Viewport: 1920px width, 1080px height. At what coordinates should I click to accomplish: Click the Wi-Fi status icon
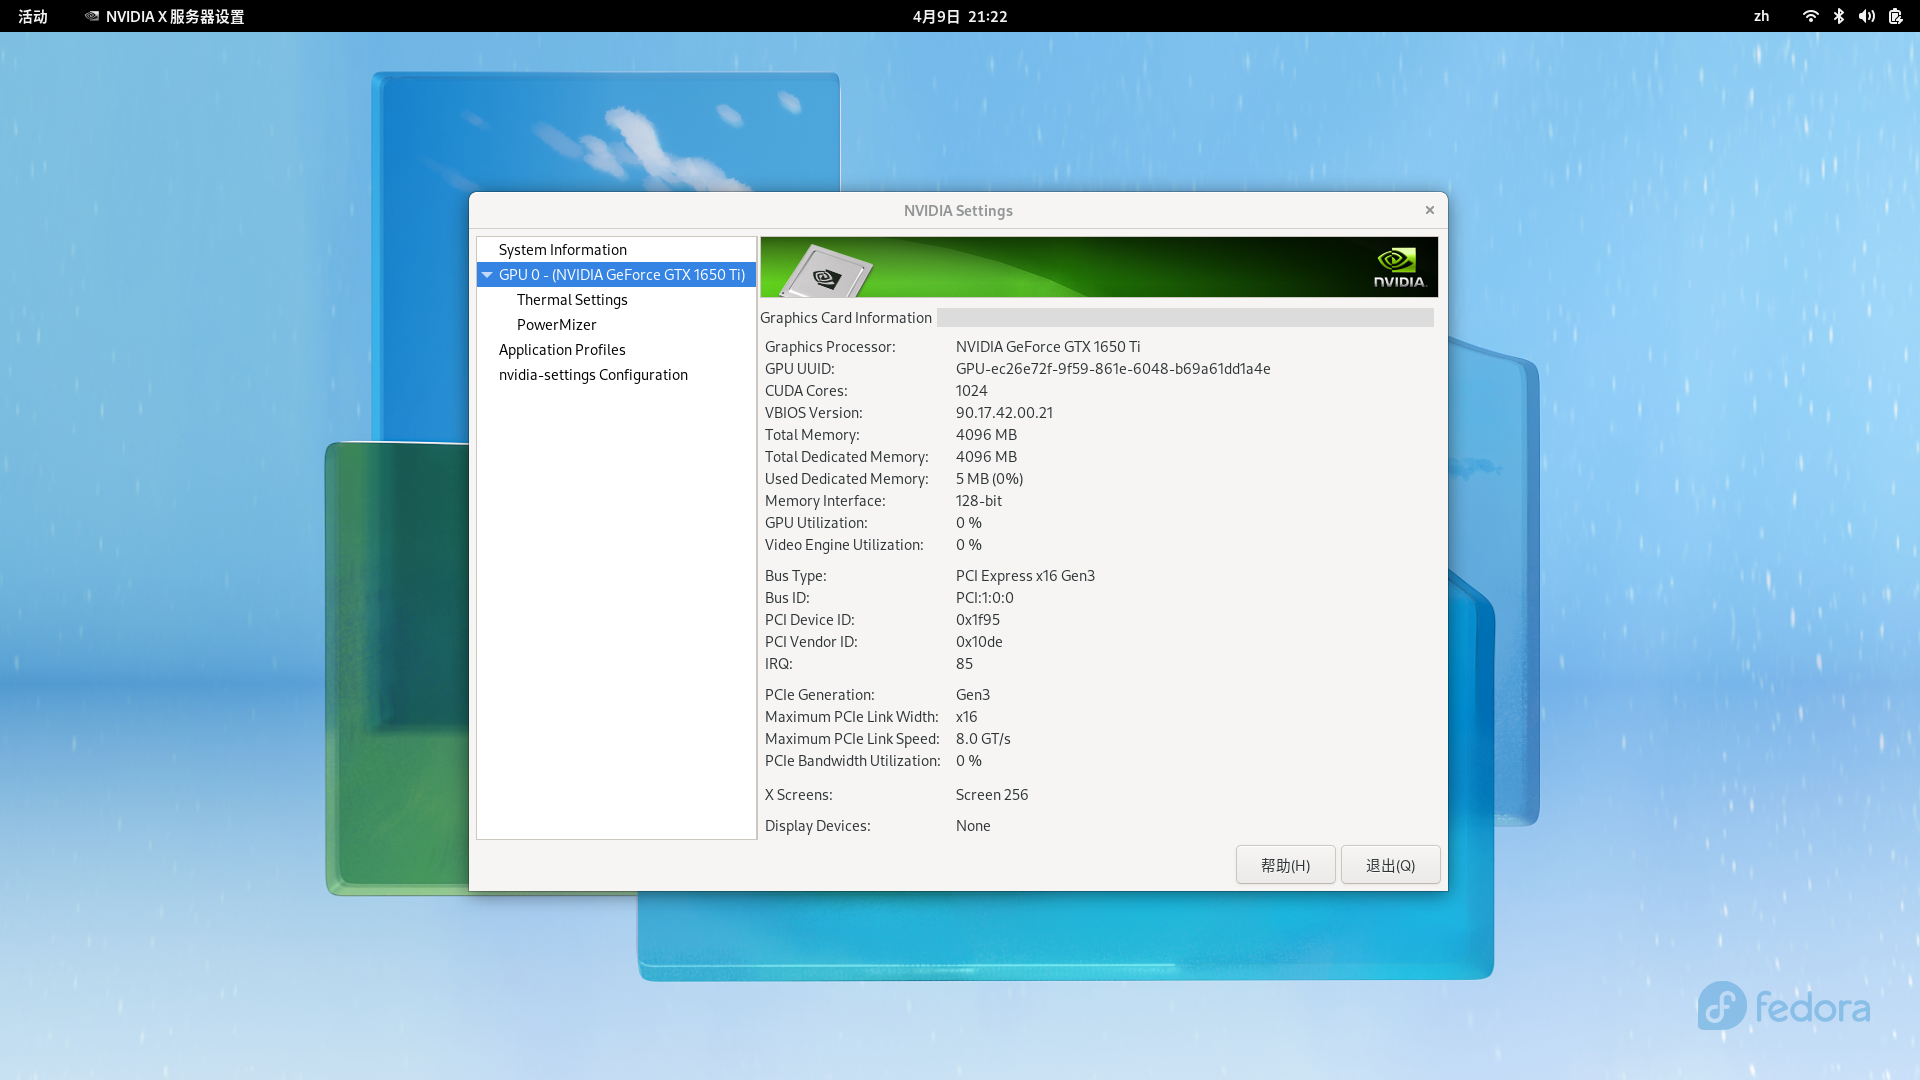pos(1810,16)
